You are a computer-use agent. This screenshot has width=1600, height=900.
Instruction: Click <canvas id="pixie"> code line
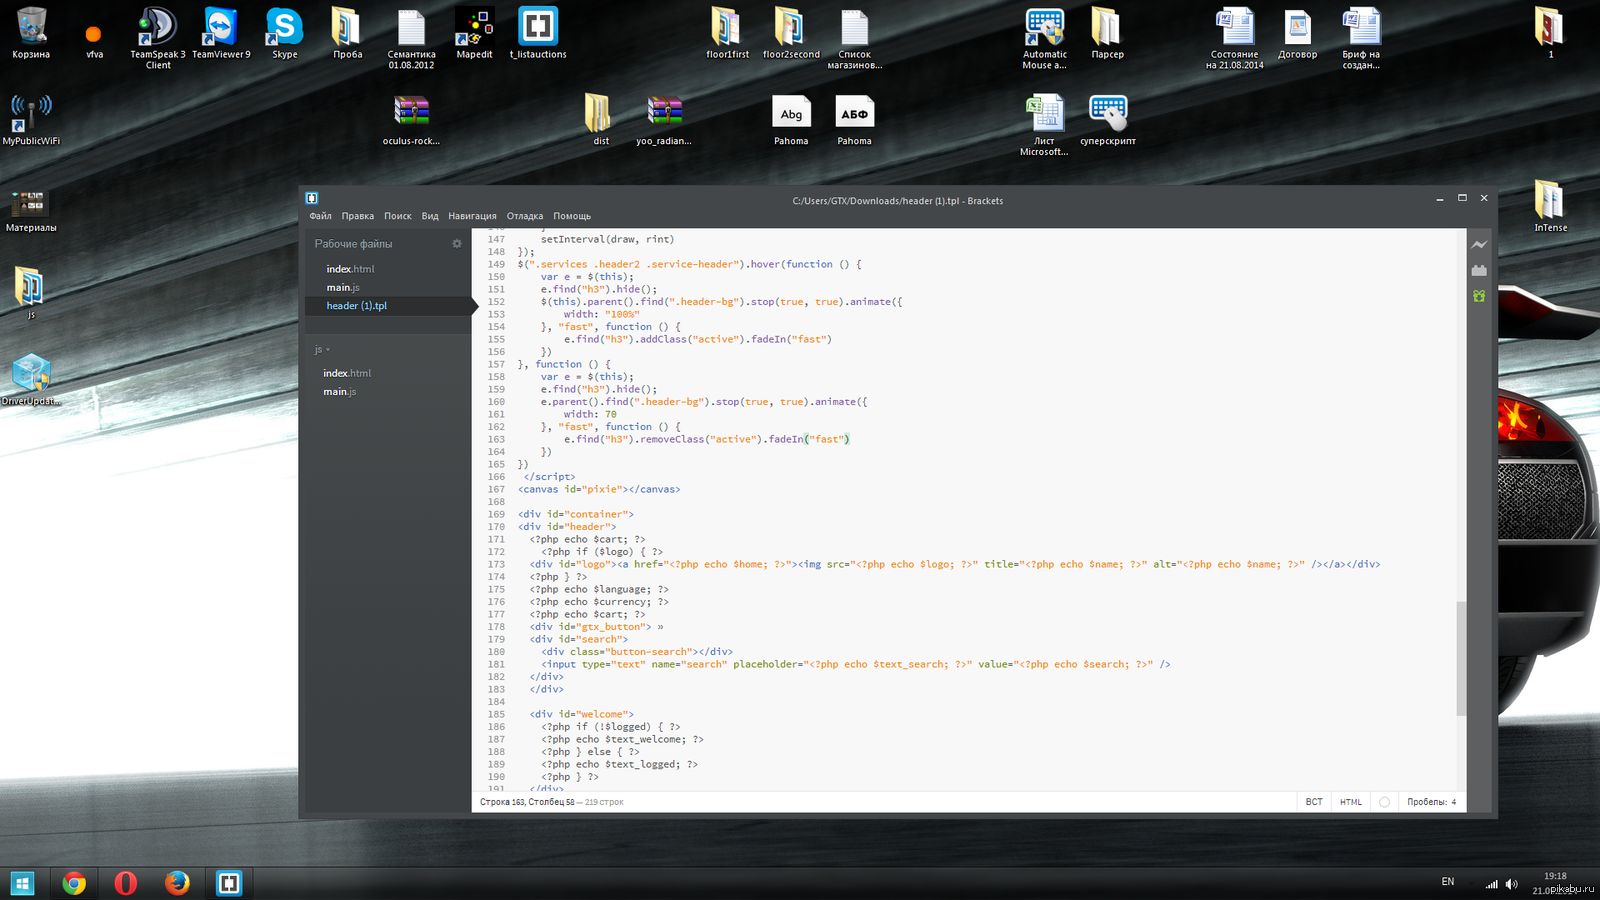(599, 489)
